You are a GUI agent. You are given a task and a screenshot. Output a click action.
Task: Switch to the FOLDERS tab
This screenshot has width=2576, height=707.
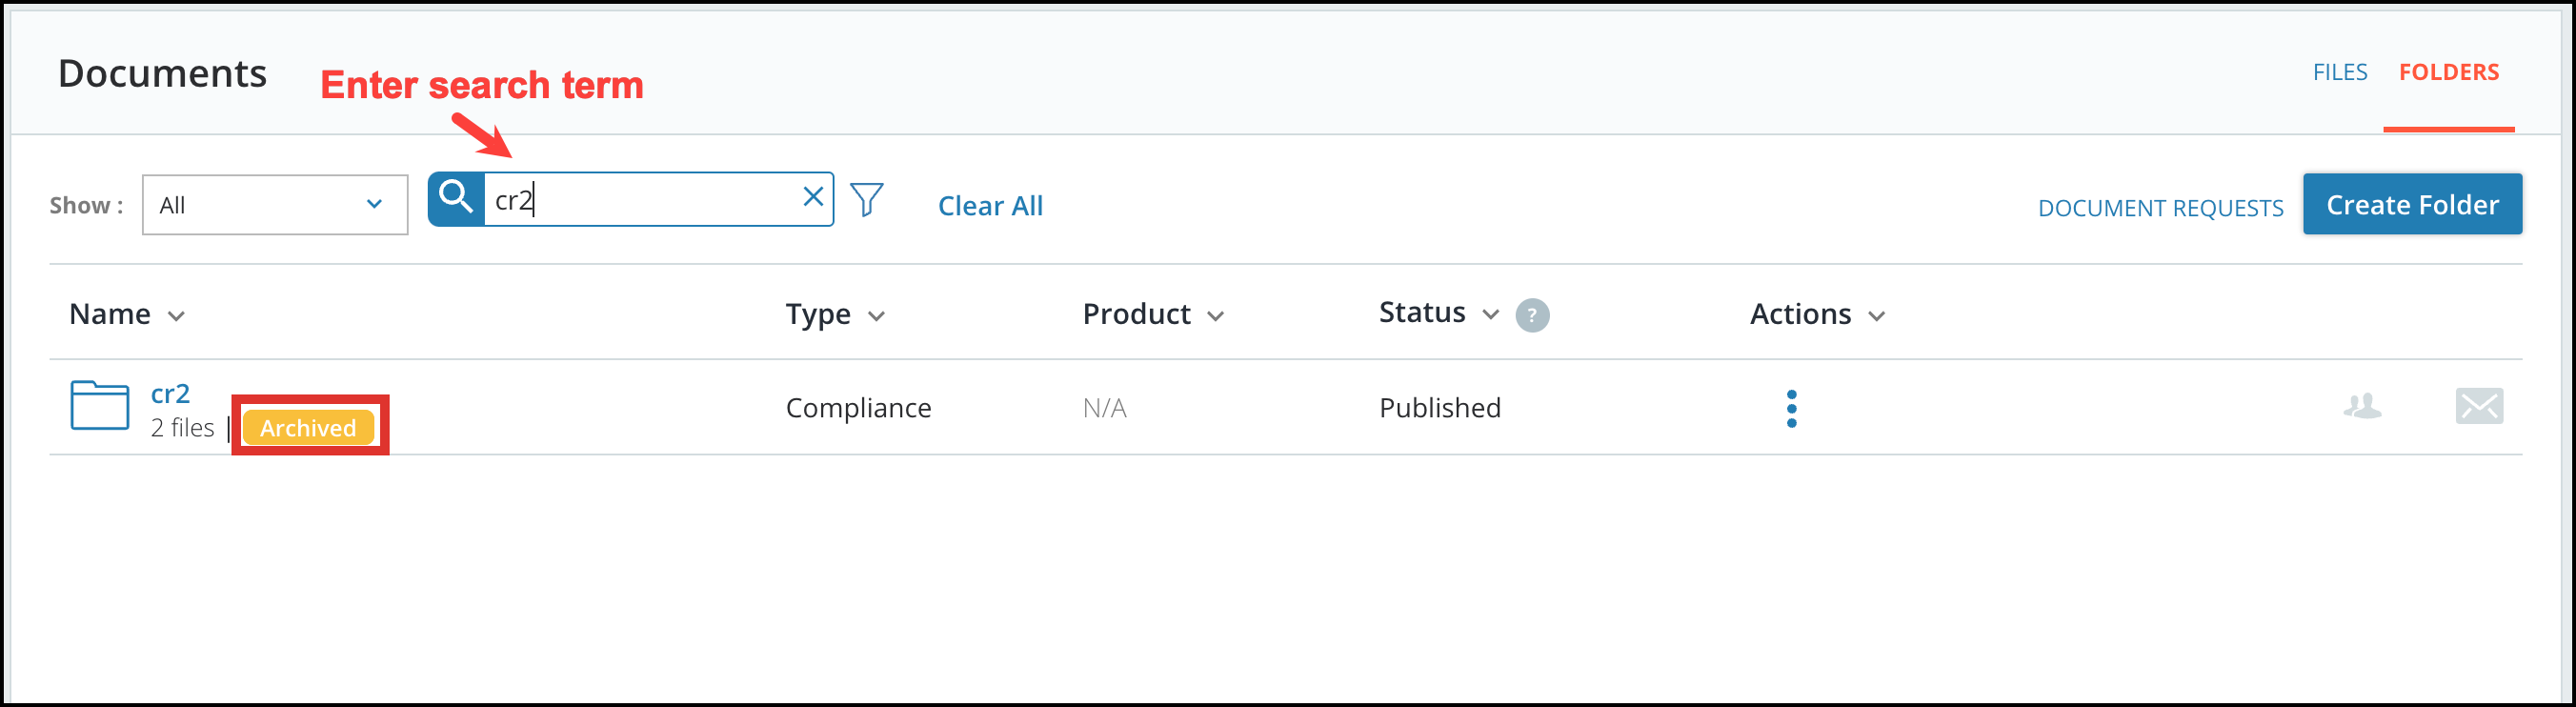pos(2449,72)
